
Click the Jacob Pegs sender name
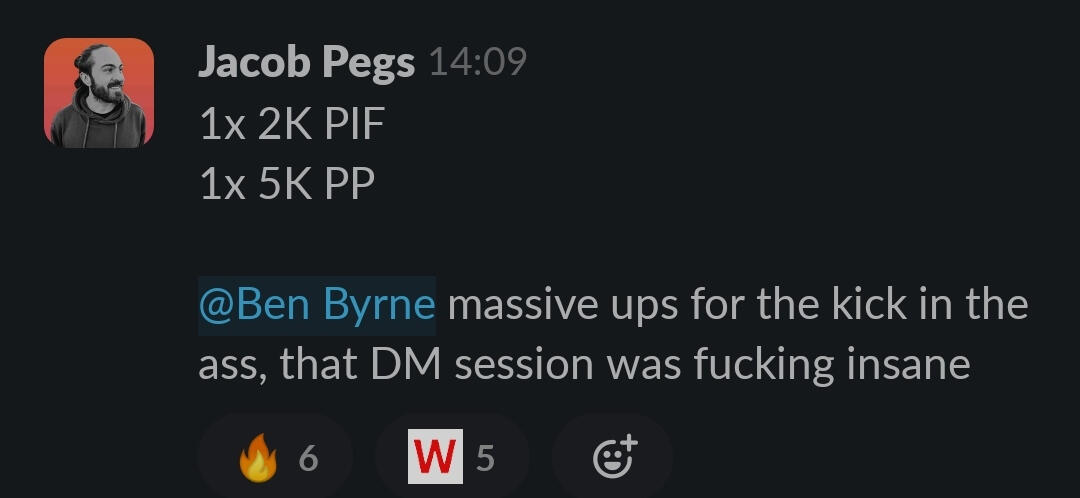tap(307, 63)
